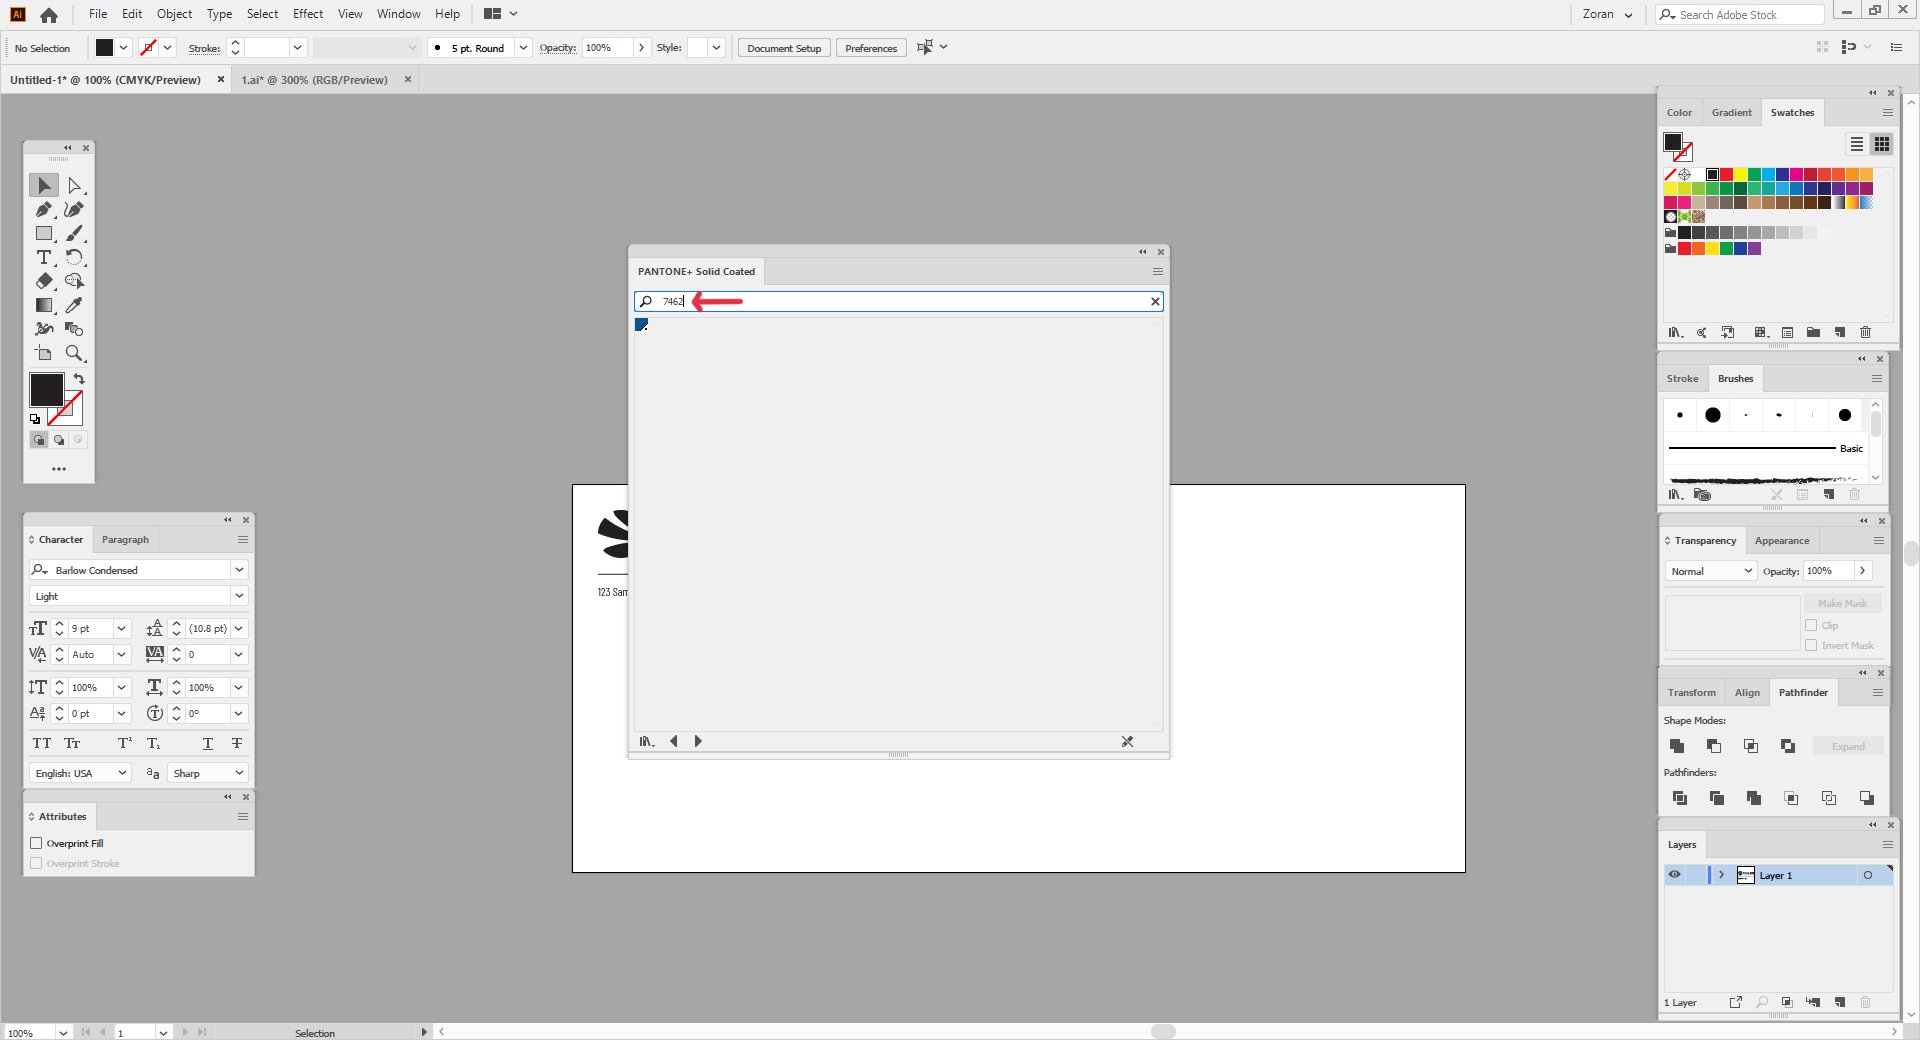Expand Layer 1 contents
The width and height of the screenshot is (1920, 1040).
tap(1721, 875)
